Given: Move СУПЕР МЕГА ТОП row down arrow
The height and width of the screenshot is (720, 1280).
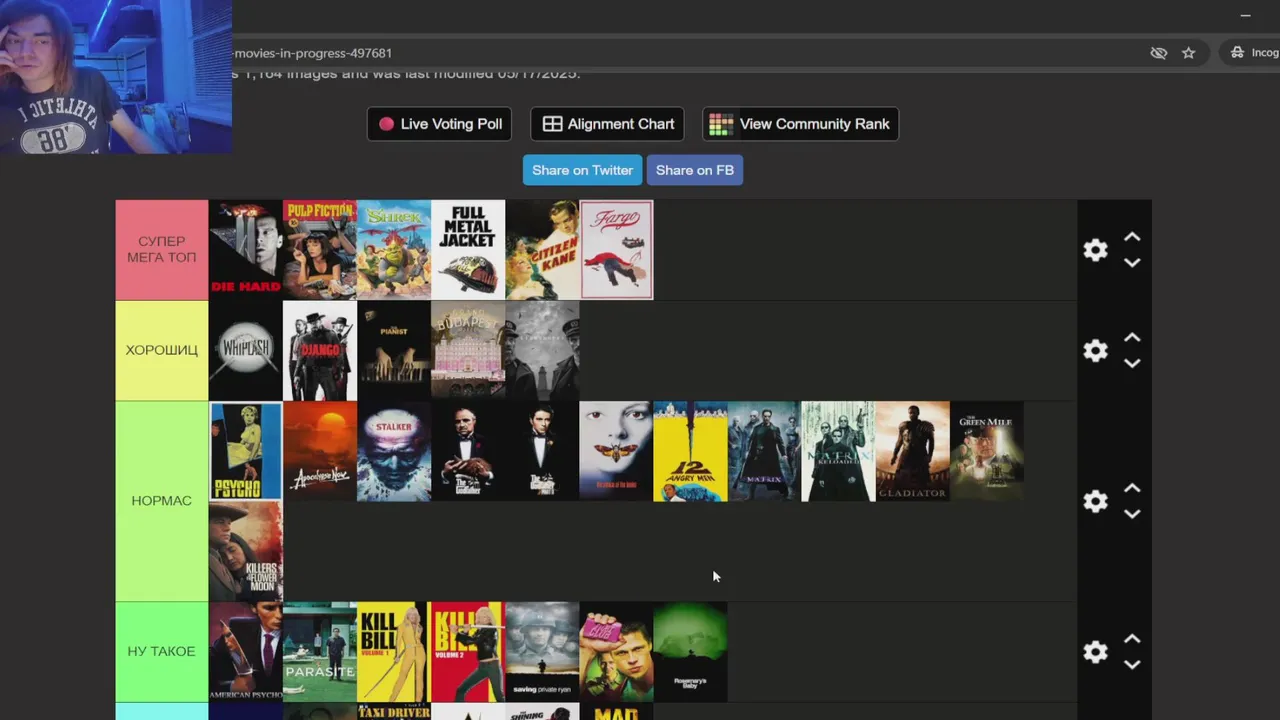Looking at the screenshot, I should tap(1132, 263).
